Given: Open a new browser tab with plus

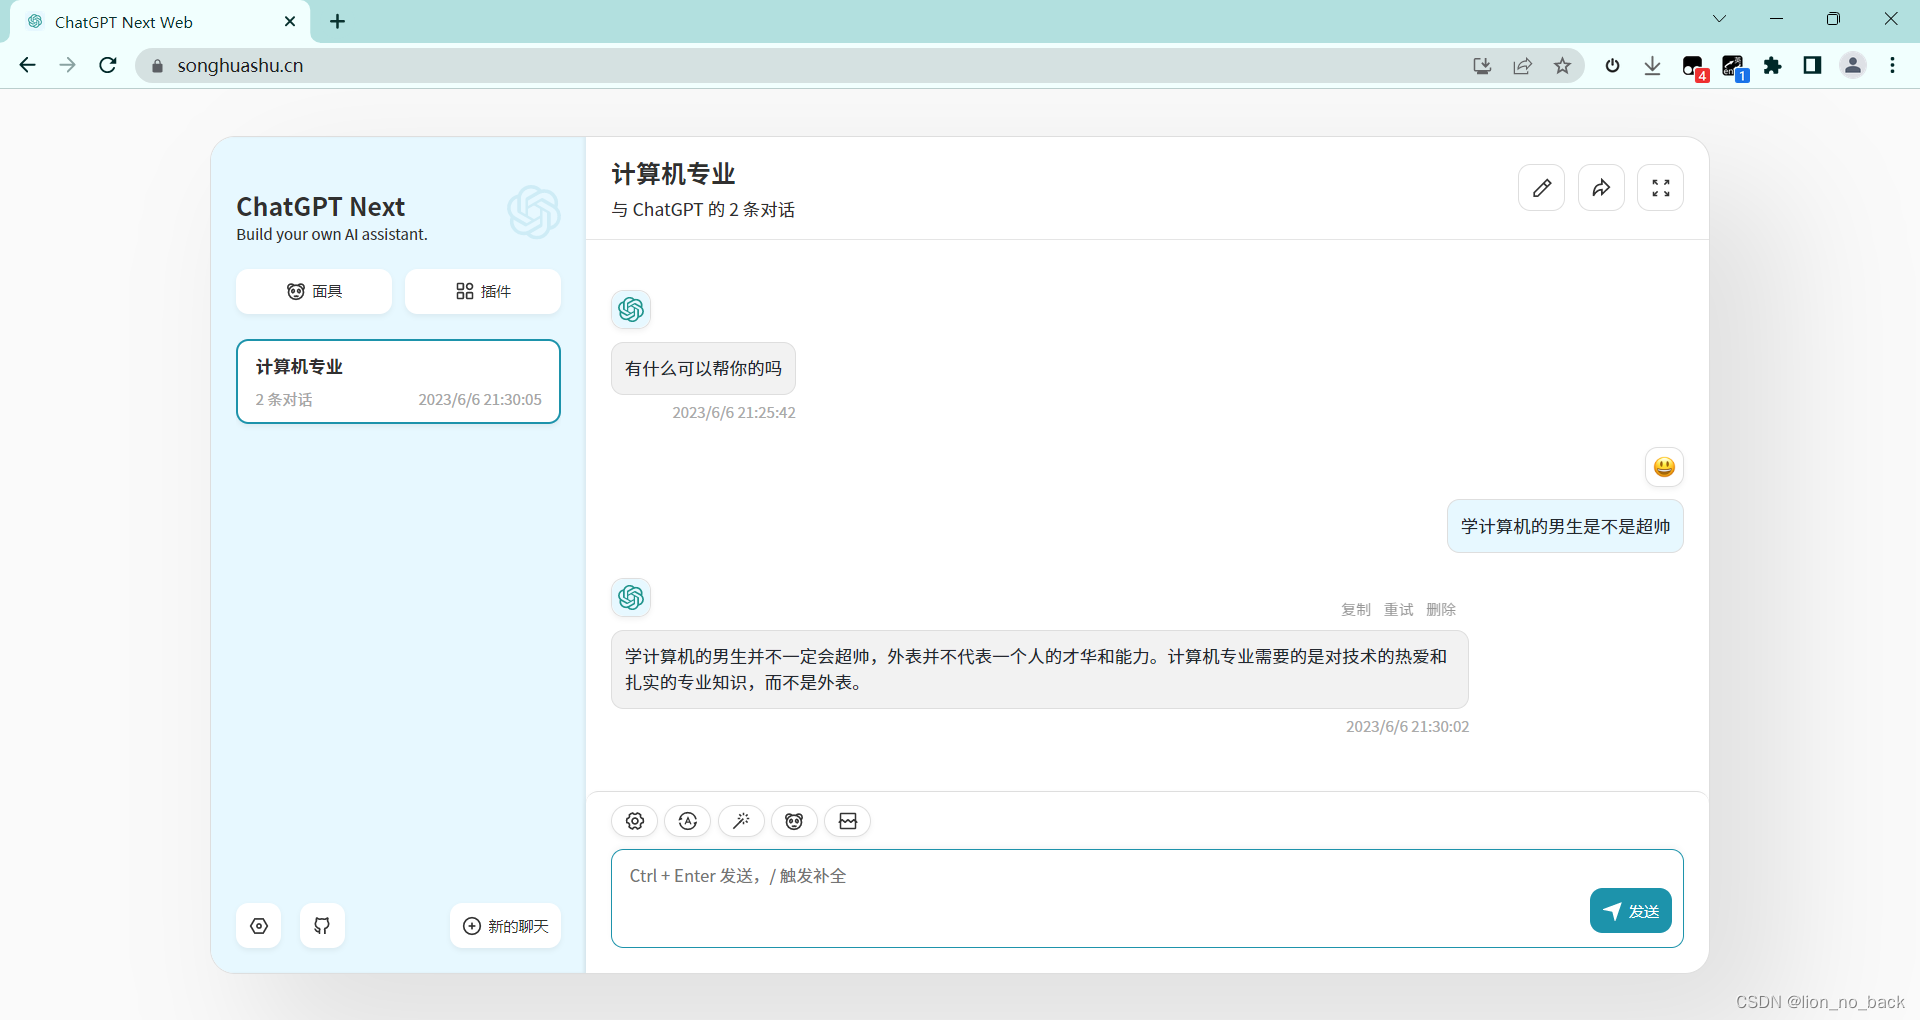Looking at the screenshot, I should pyautogui.click(x=338, y=22).
